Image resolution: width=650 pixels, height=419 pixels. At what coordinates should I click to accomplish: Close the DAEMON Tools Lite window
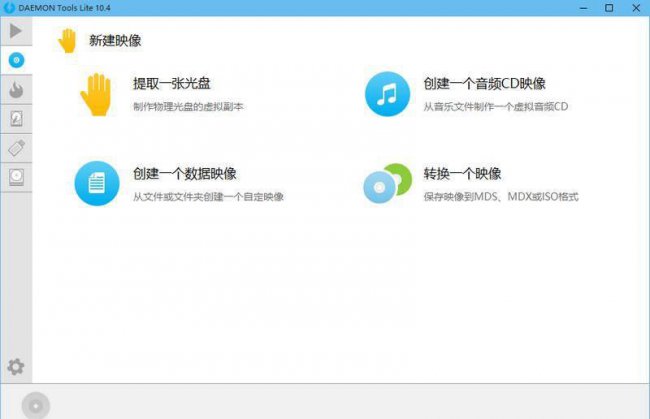[x=636, y=8]
